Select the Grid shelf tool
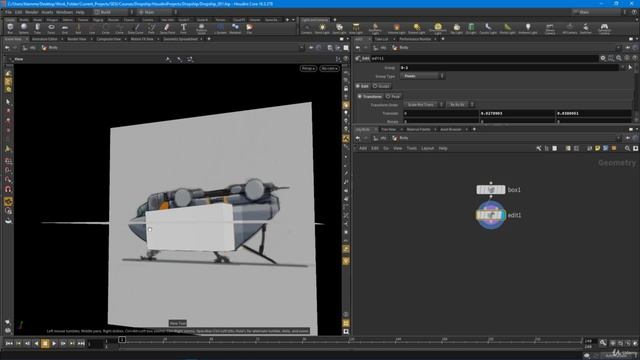The width and height of the screenshot is (640, 360). 64,28
